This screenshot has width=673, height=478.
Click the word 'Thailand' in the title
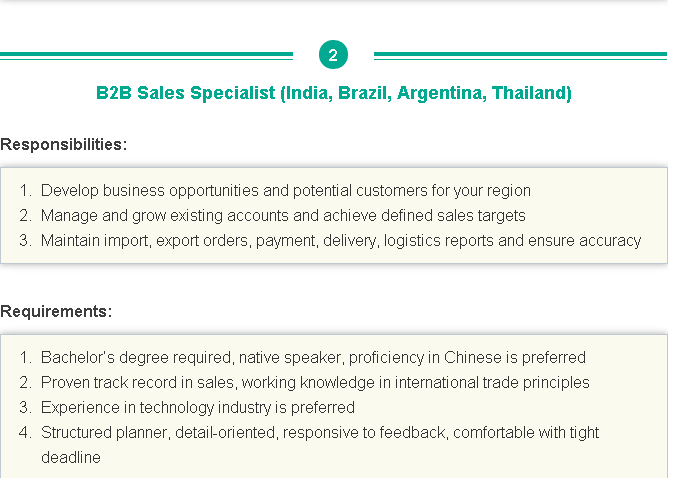(531, 93)
